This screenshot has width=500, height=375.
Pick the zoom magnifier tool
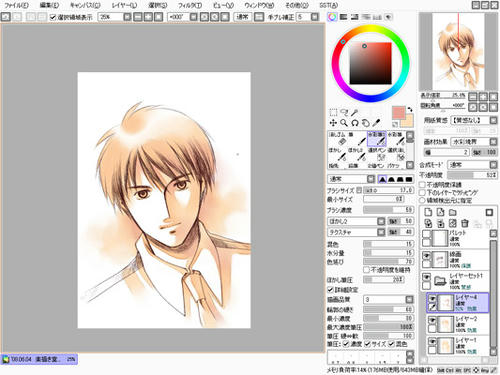[x=344, y=123]
